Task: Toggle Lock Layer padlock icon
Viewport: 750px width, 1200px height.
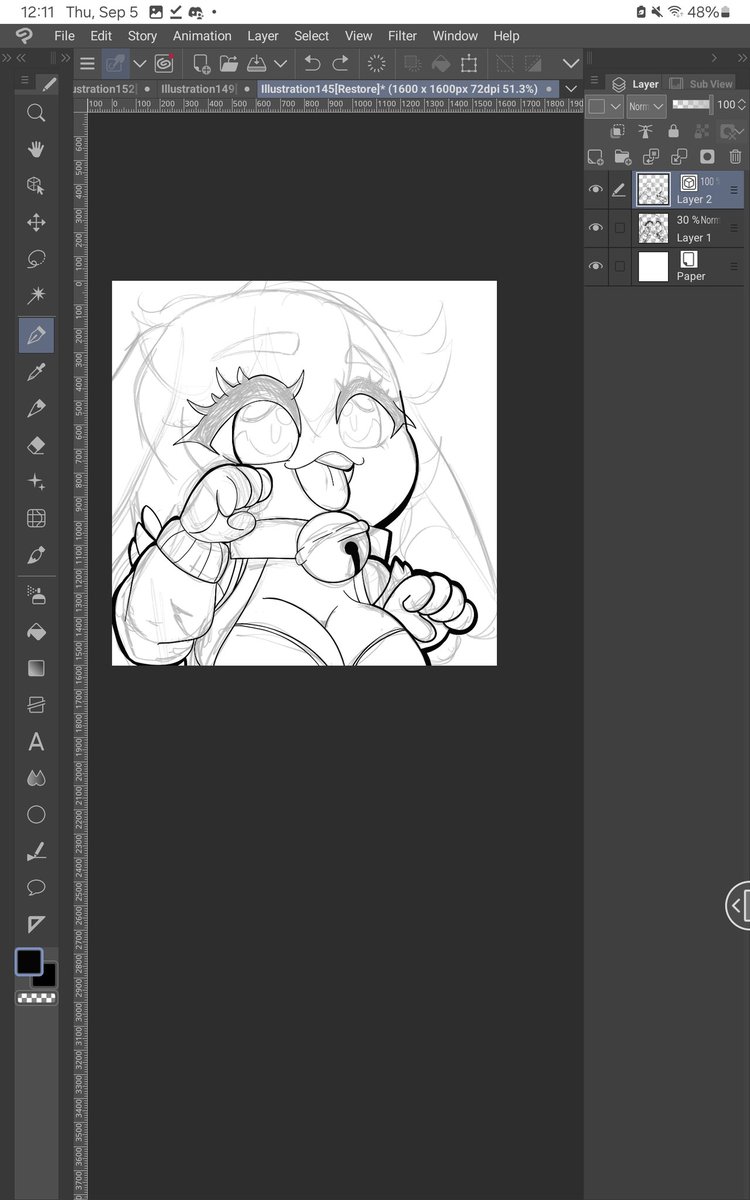Action: pos(673,131)
